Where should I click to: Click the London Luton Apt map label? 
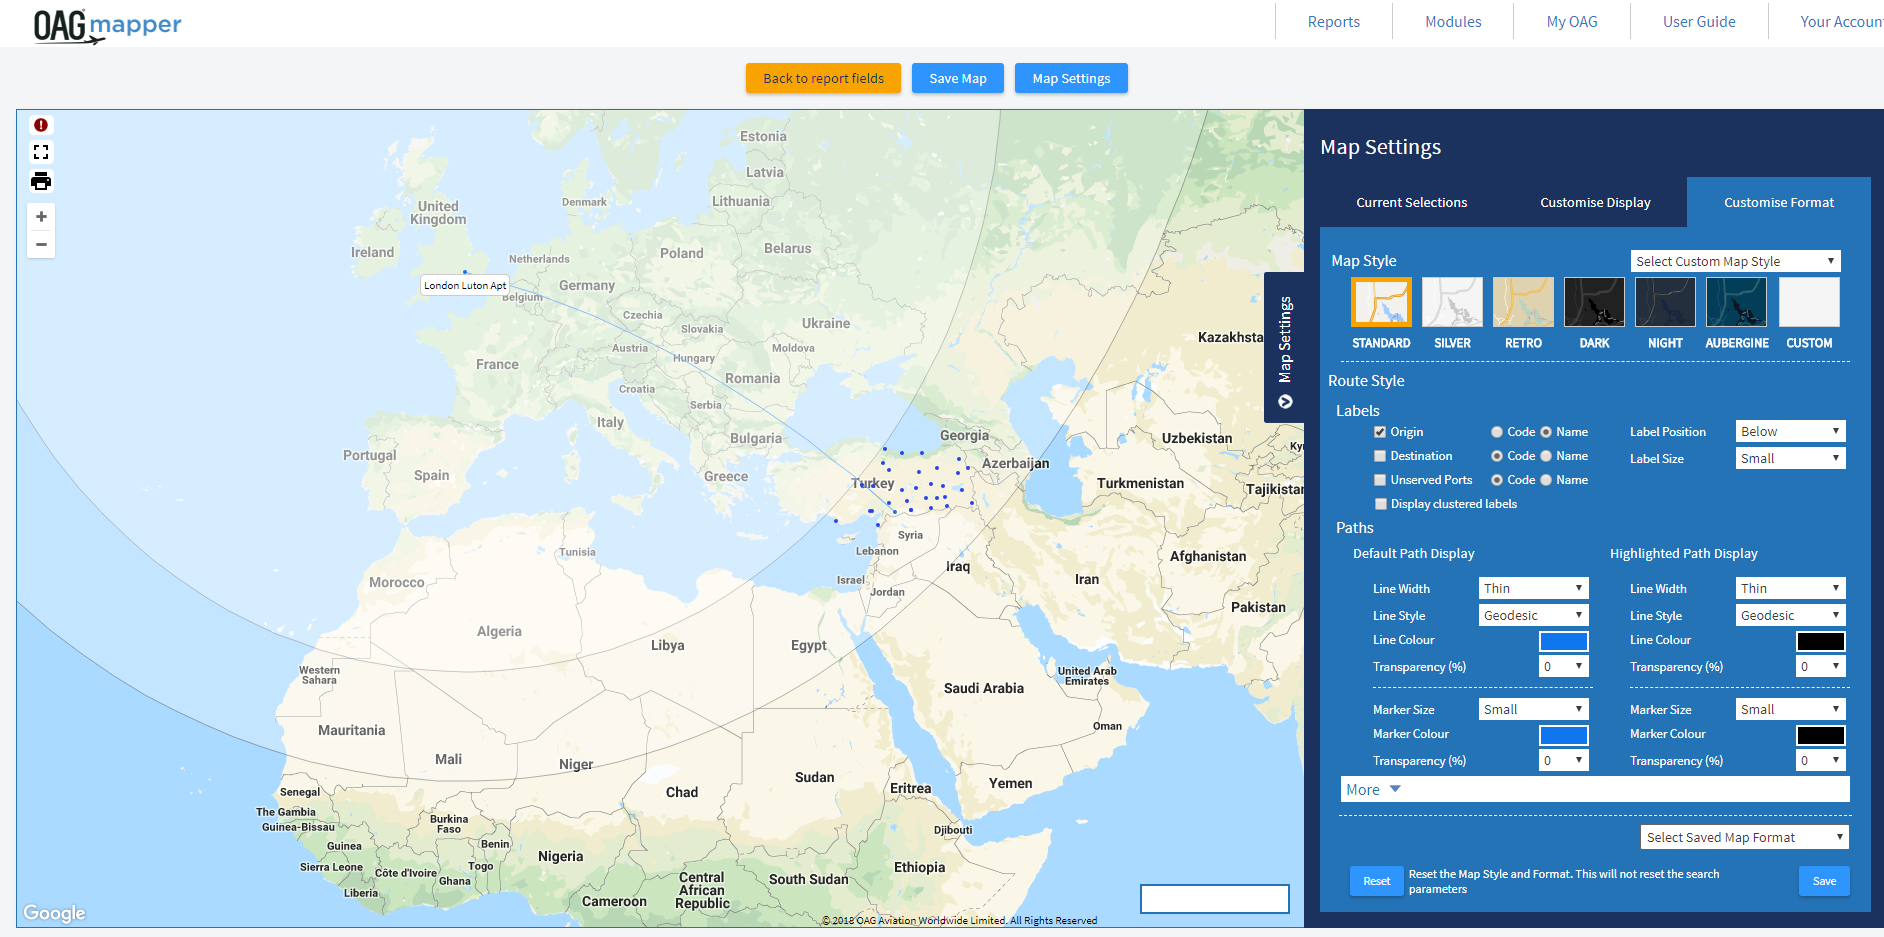click(465, 285)
